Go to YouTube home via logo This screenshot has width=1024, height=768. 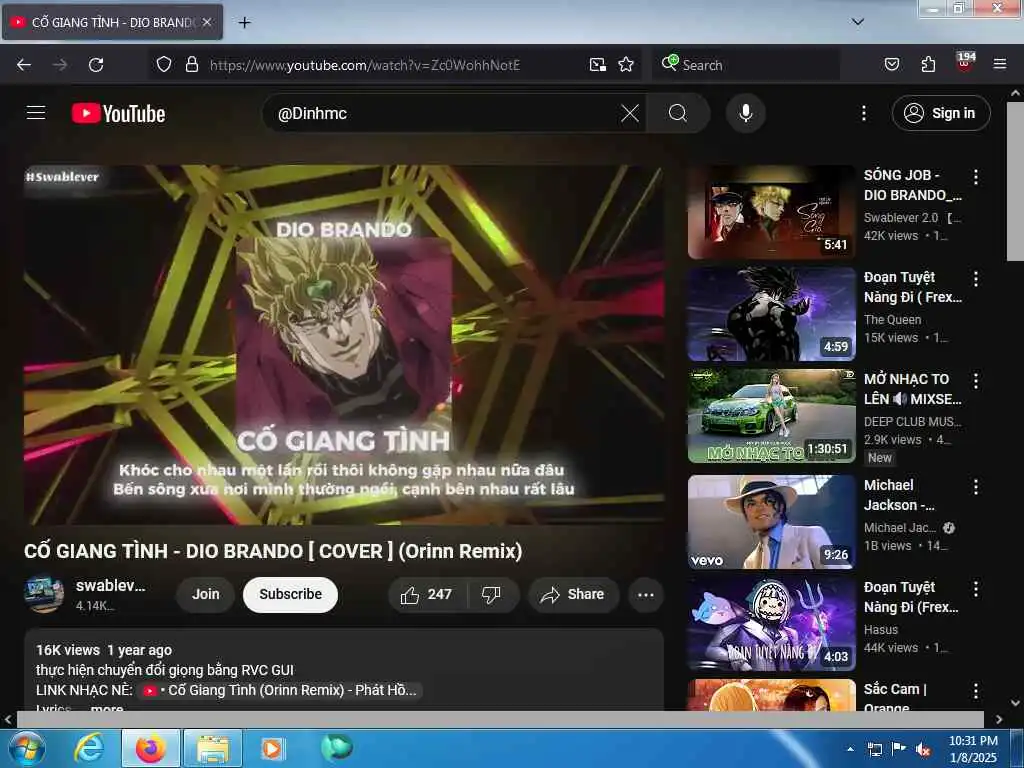pos(118,114)
